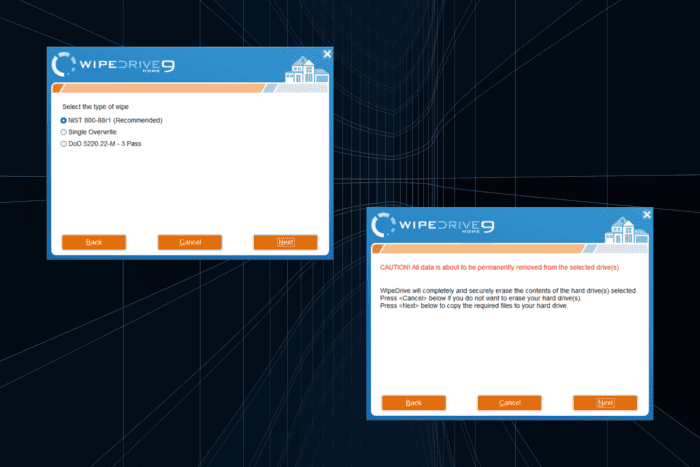
Task: Click the red CAUTION warning message
Action: coord(500,267)
